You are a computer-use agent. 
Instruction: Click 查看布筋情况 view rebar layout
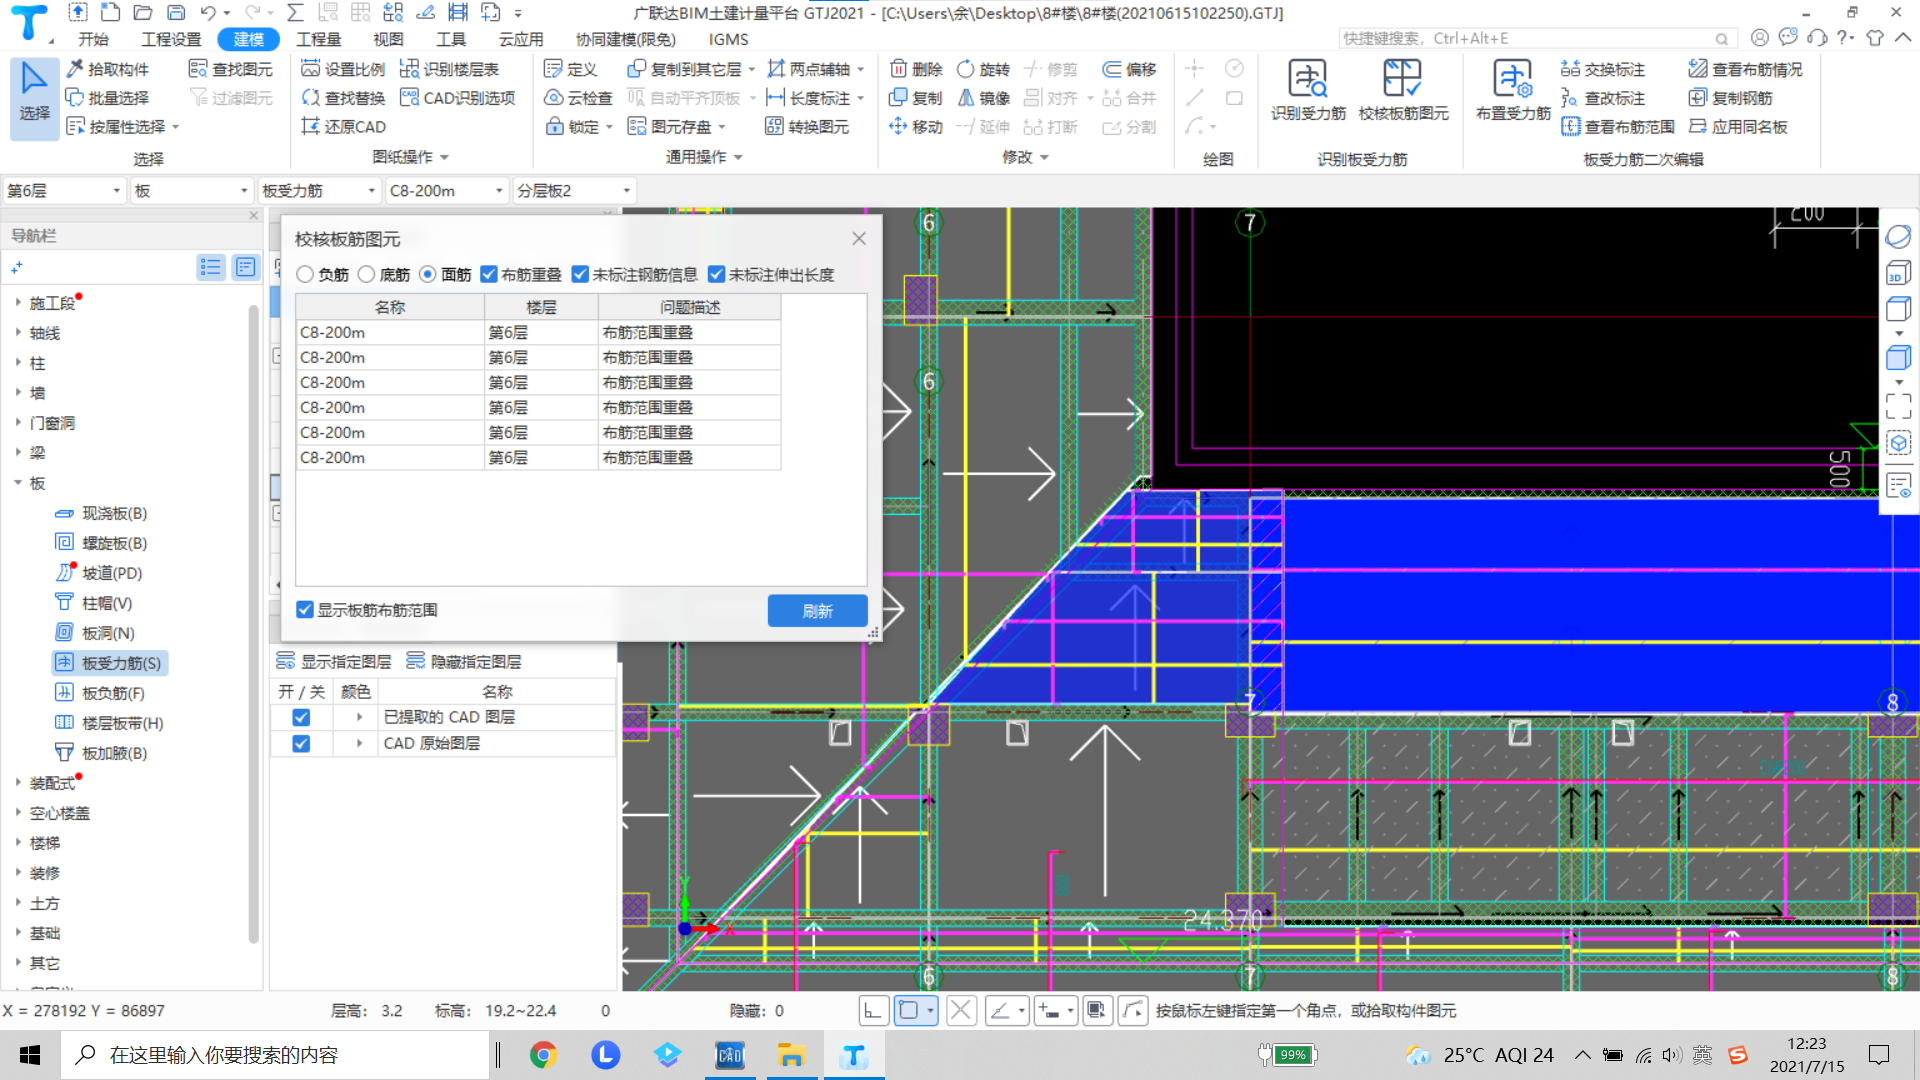point(1746,69)
